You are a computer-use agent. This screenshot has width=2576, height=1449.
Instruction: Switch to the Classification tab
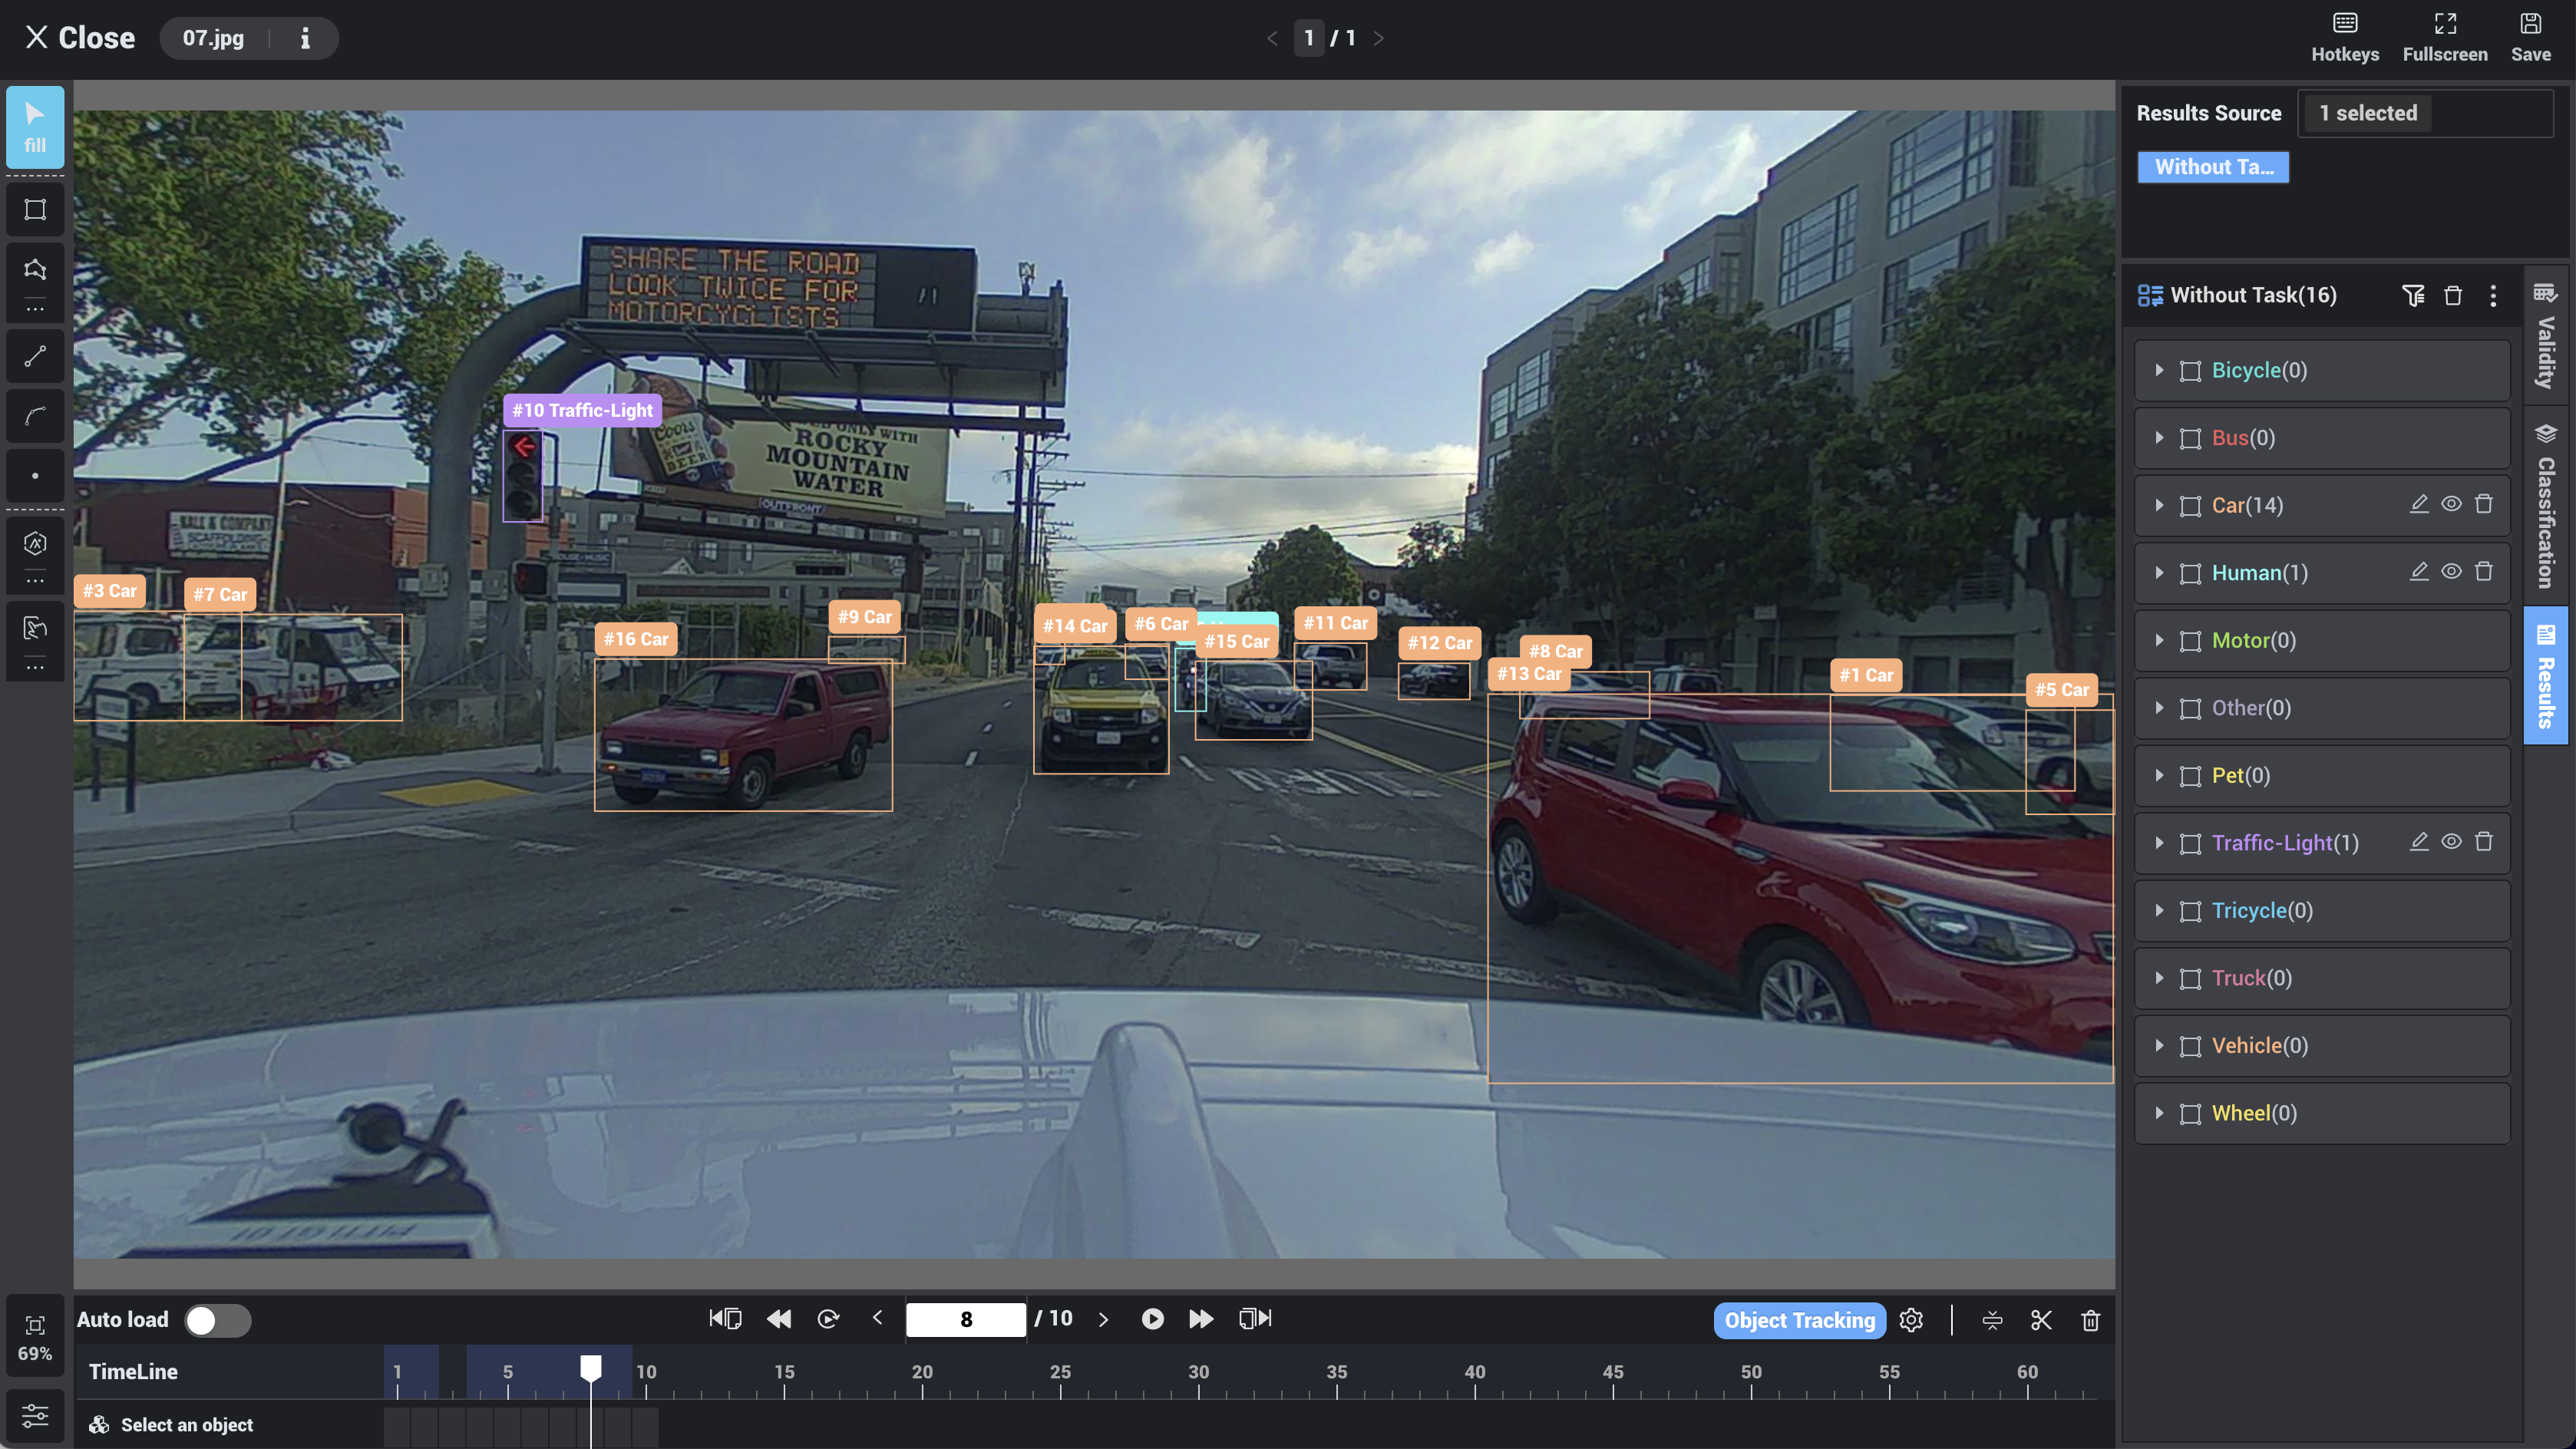coord(2546,505)
